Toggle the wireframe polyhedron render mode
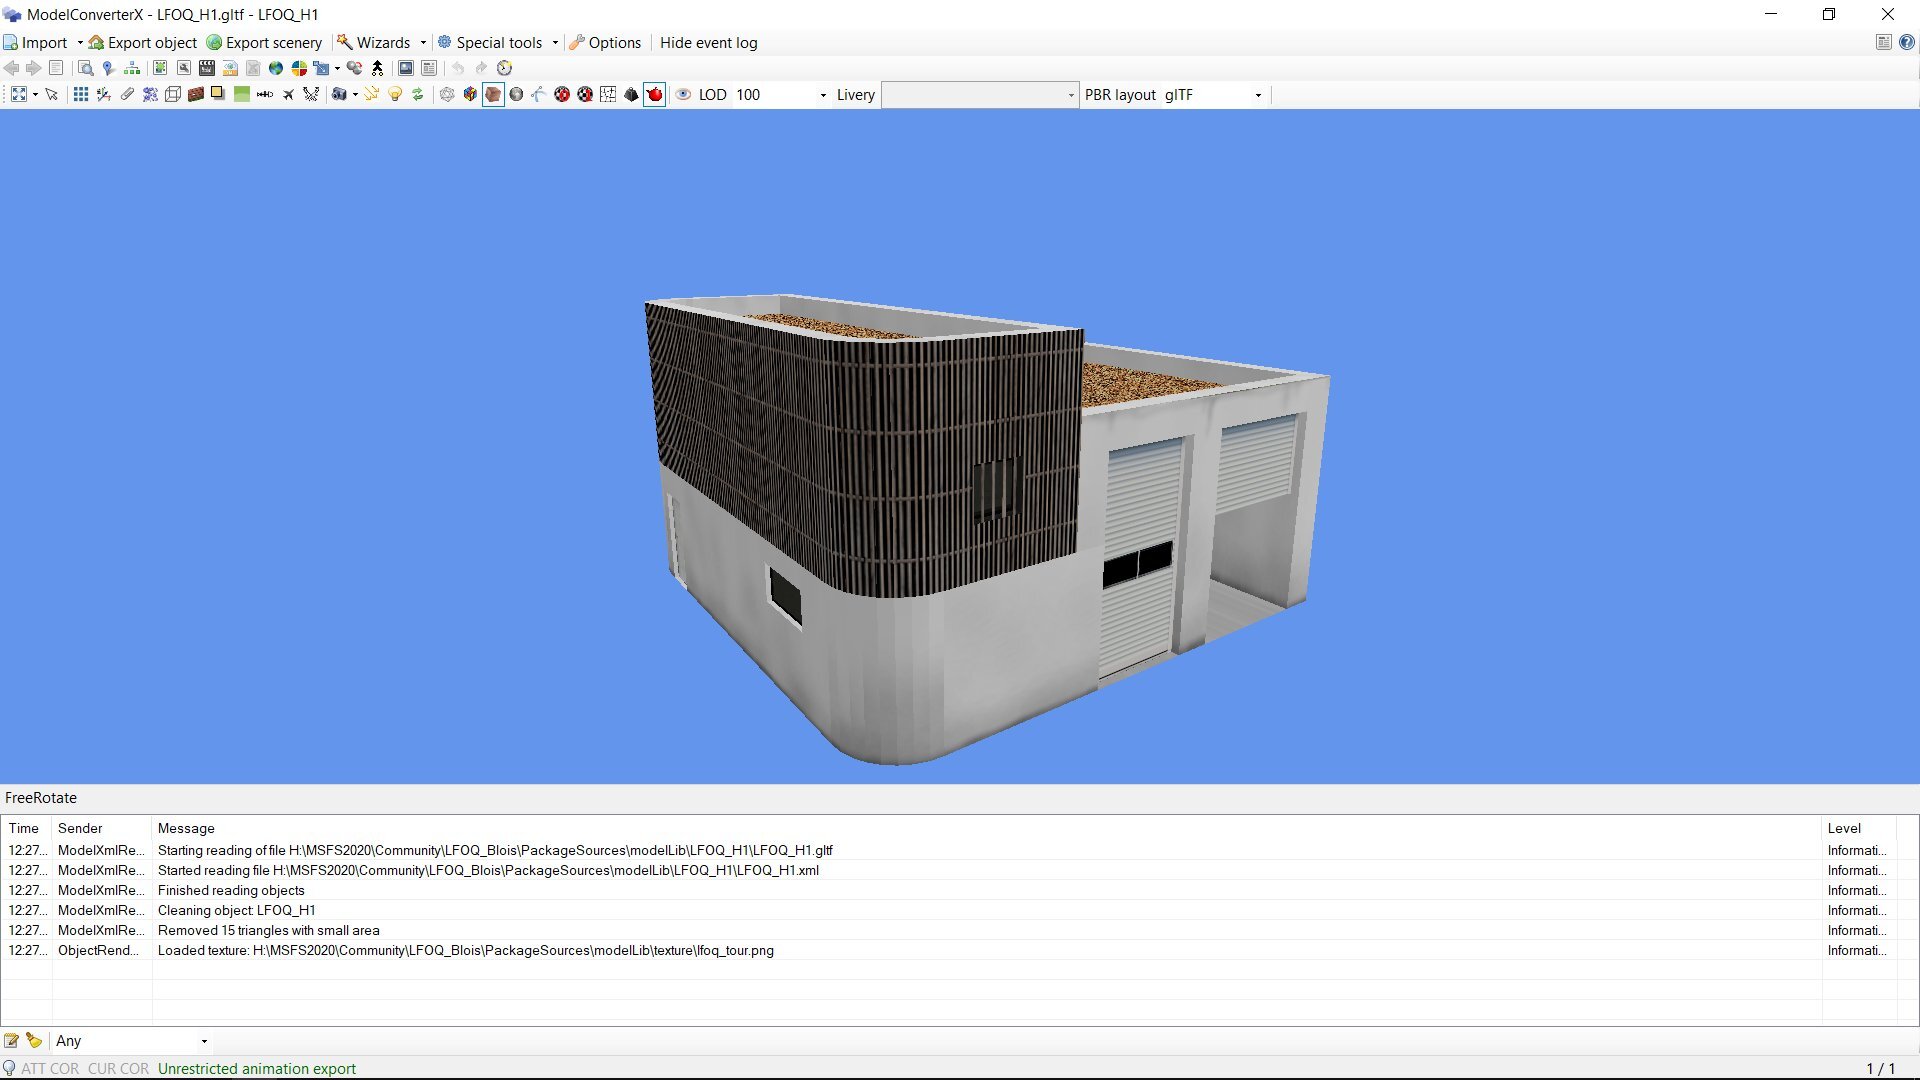Image resolution: width=1920 pixels, height=1080 pixels. 447,94
